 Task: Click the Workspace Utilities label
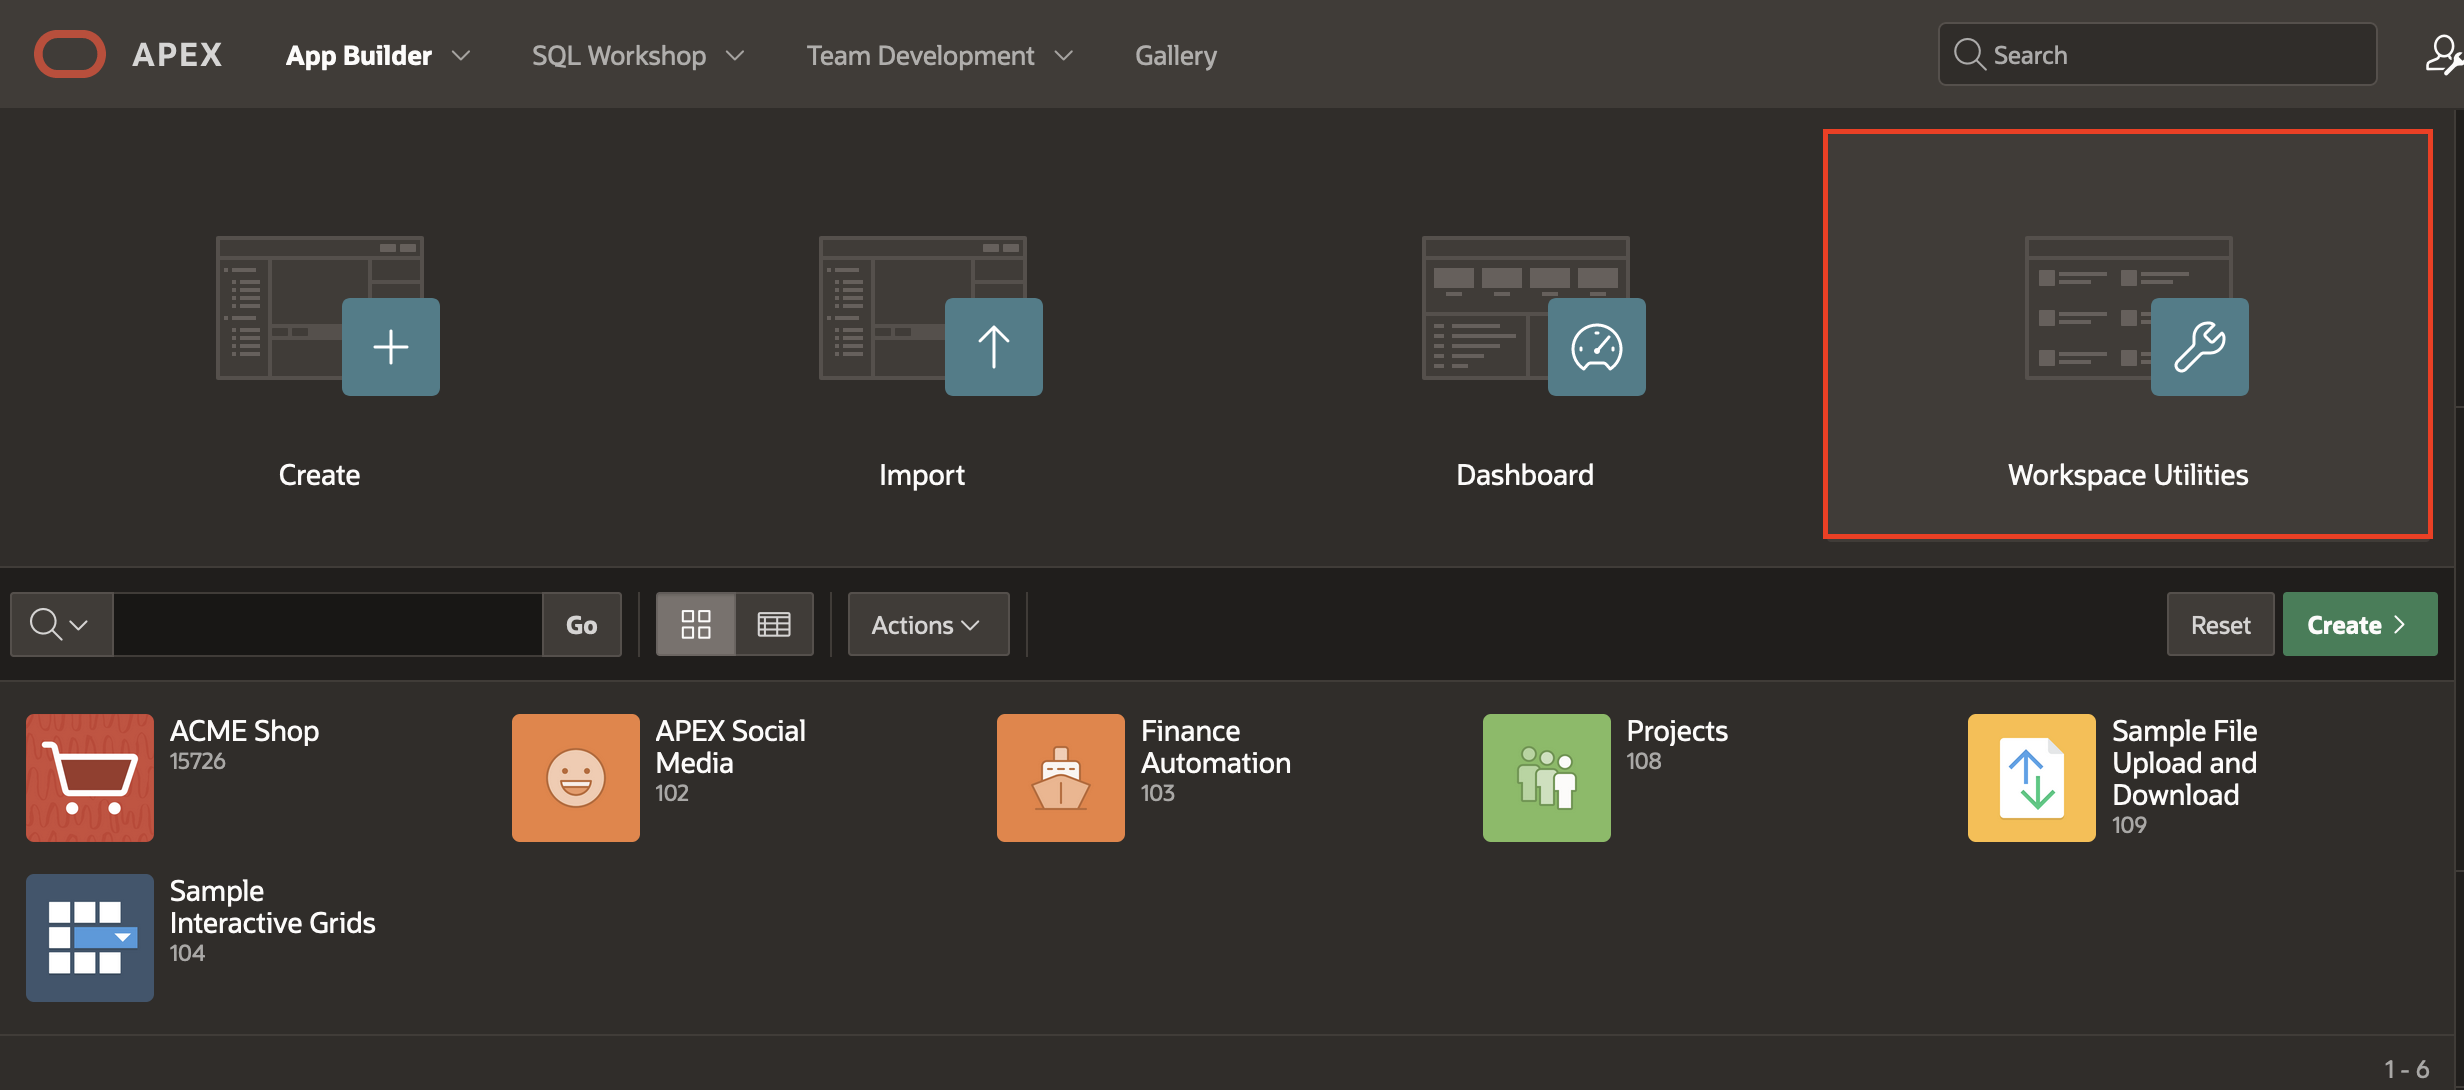[x=2128, y=474]
